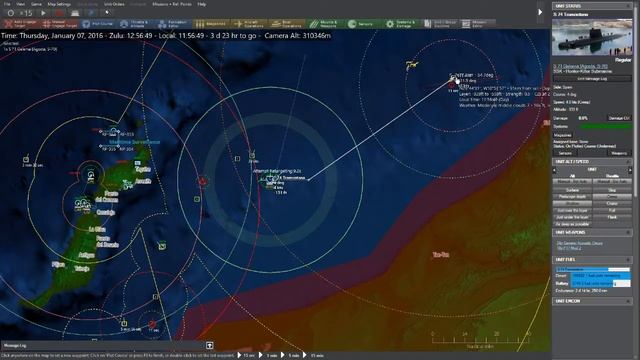Open the Missions + Ref. Points menu
This screenshot has width=640, height=360.
(172, 4)
